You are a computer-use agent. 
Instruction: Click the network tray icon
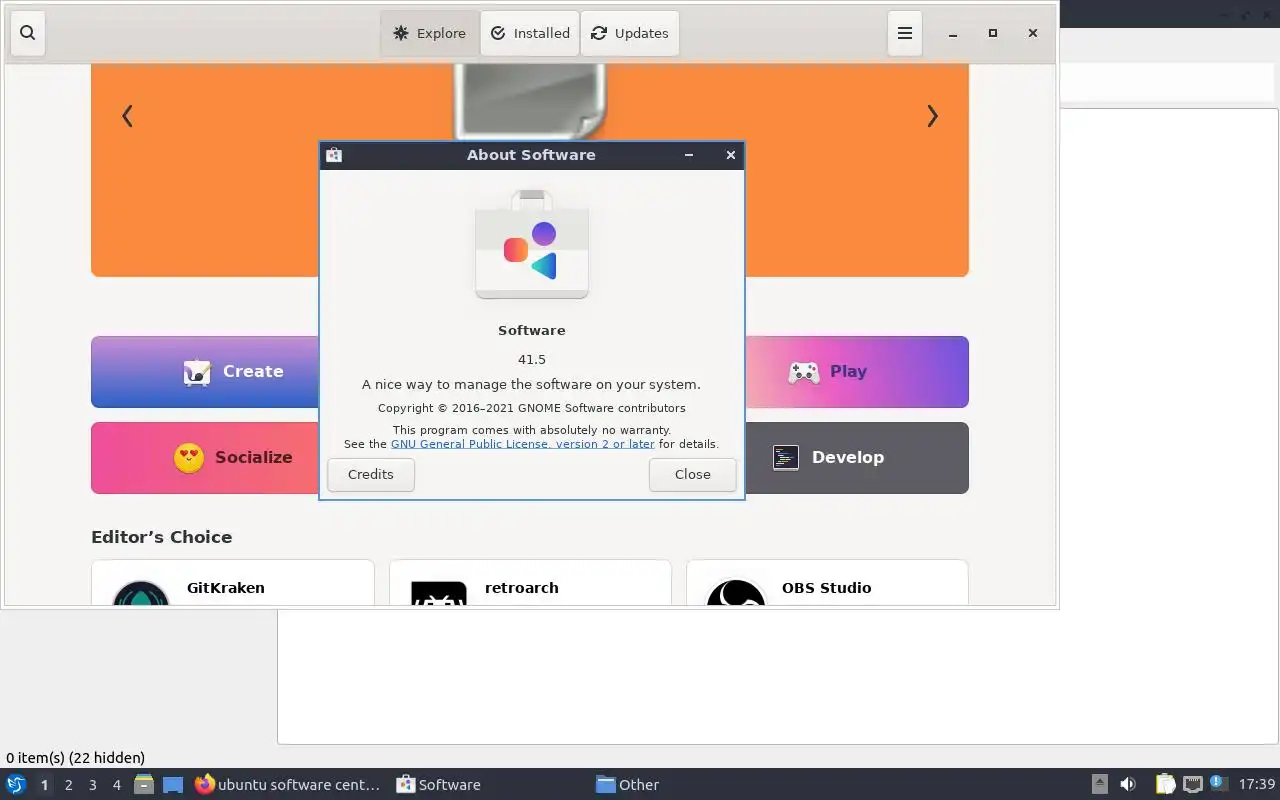tap(1192, 785)
